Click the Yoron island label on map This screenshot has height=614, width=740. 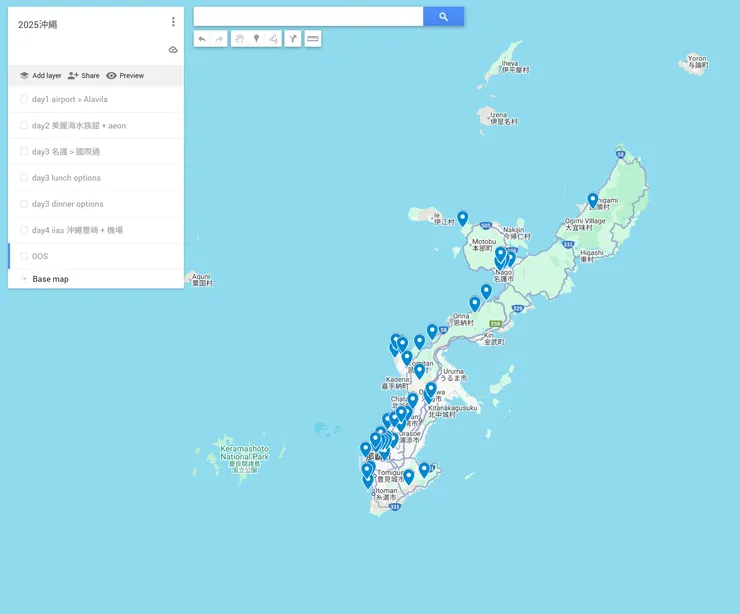[698, 62]
